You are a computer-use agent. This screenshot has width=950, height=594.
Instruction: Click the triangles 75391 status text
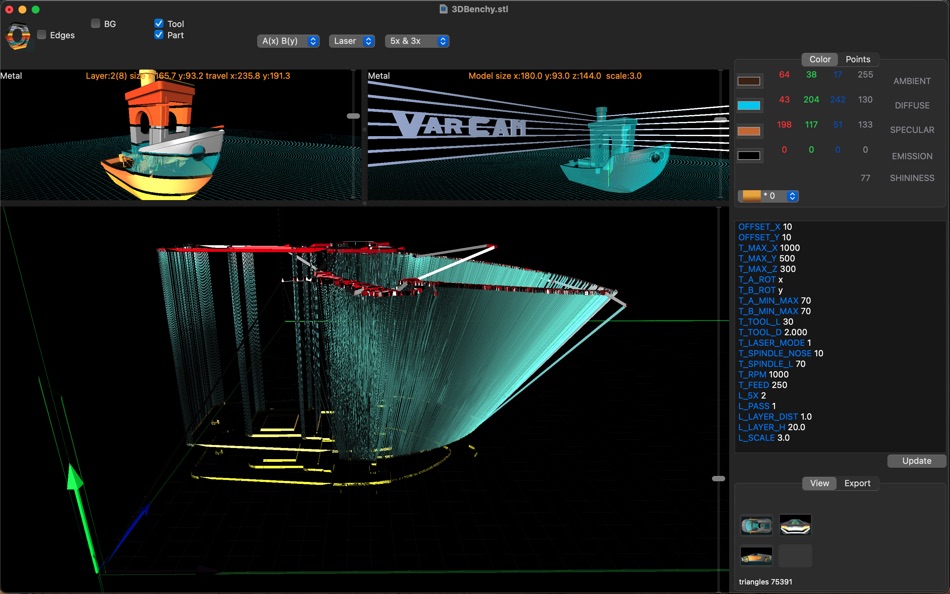click(765, 582)
